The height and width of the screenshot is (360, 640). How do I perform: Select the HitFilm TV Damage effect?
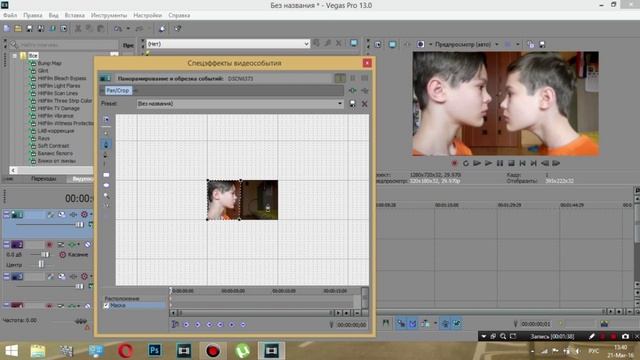point(58,108)
